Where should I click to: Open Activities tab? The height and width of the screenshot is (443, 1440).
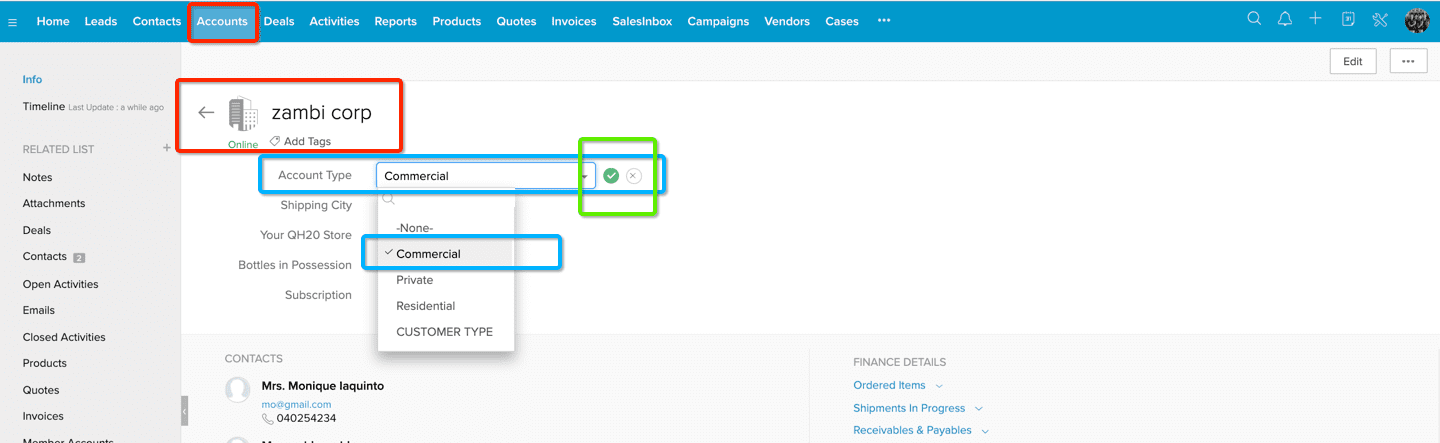(x=334, y=21)
